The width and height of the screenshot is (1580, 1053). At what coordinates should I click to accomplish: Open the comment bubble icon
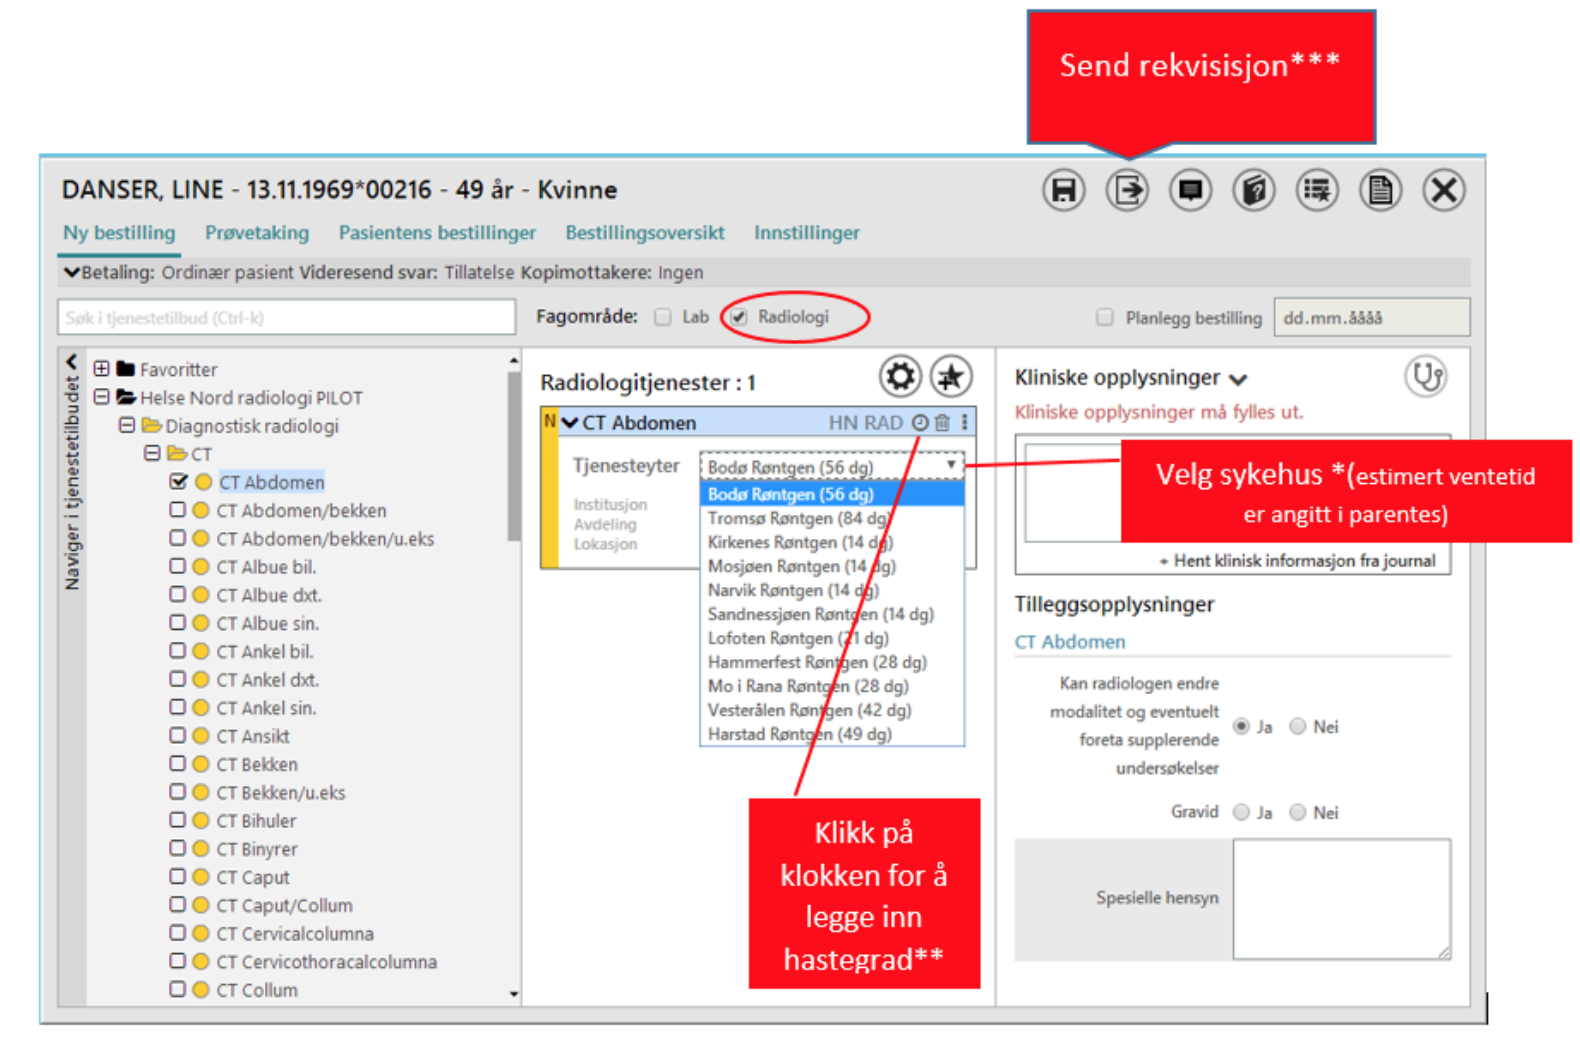[x=1190, y=190]
